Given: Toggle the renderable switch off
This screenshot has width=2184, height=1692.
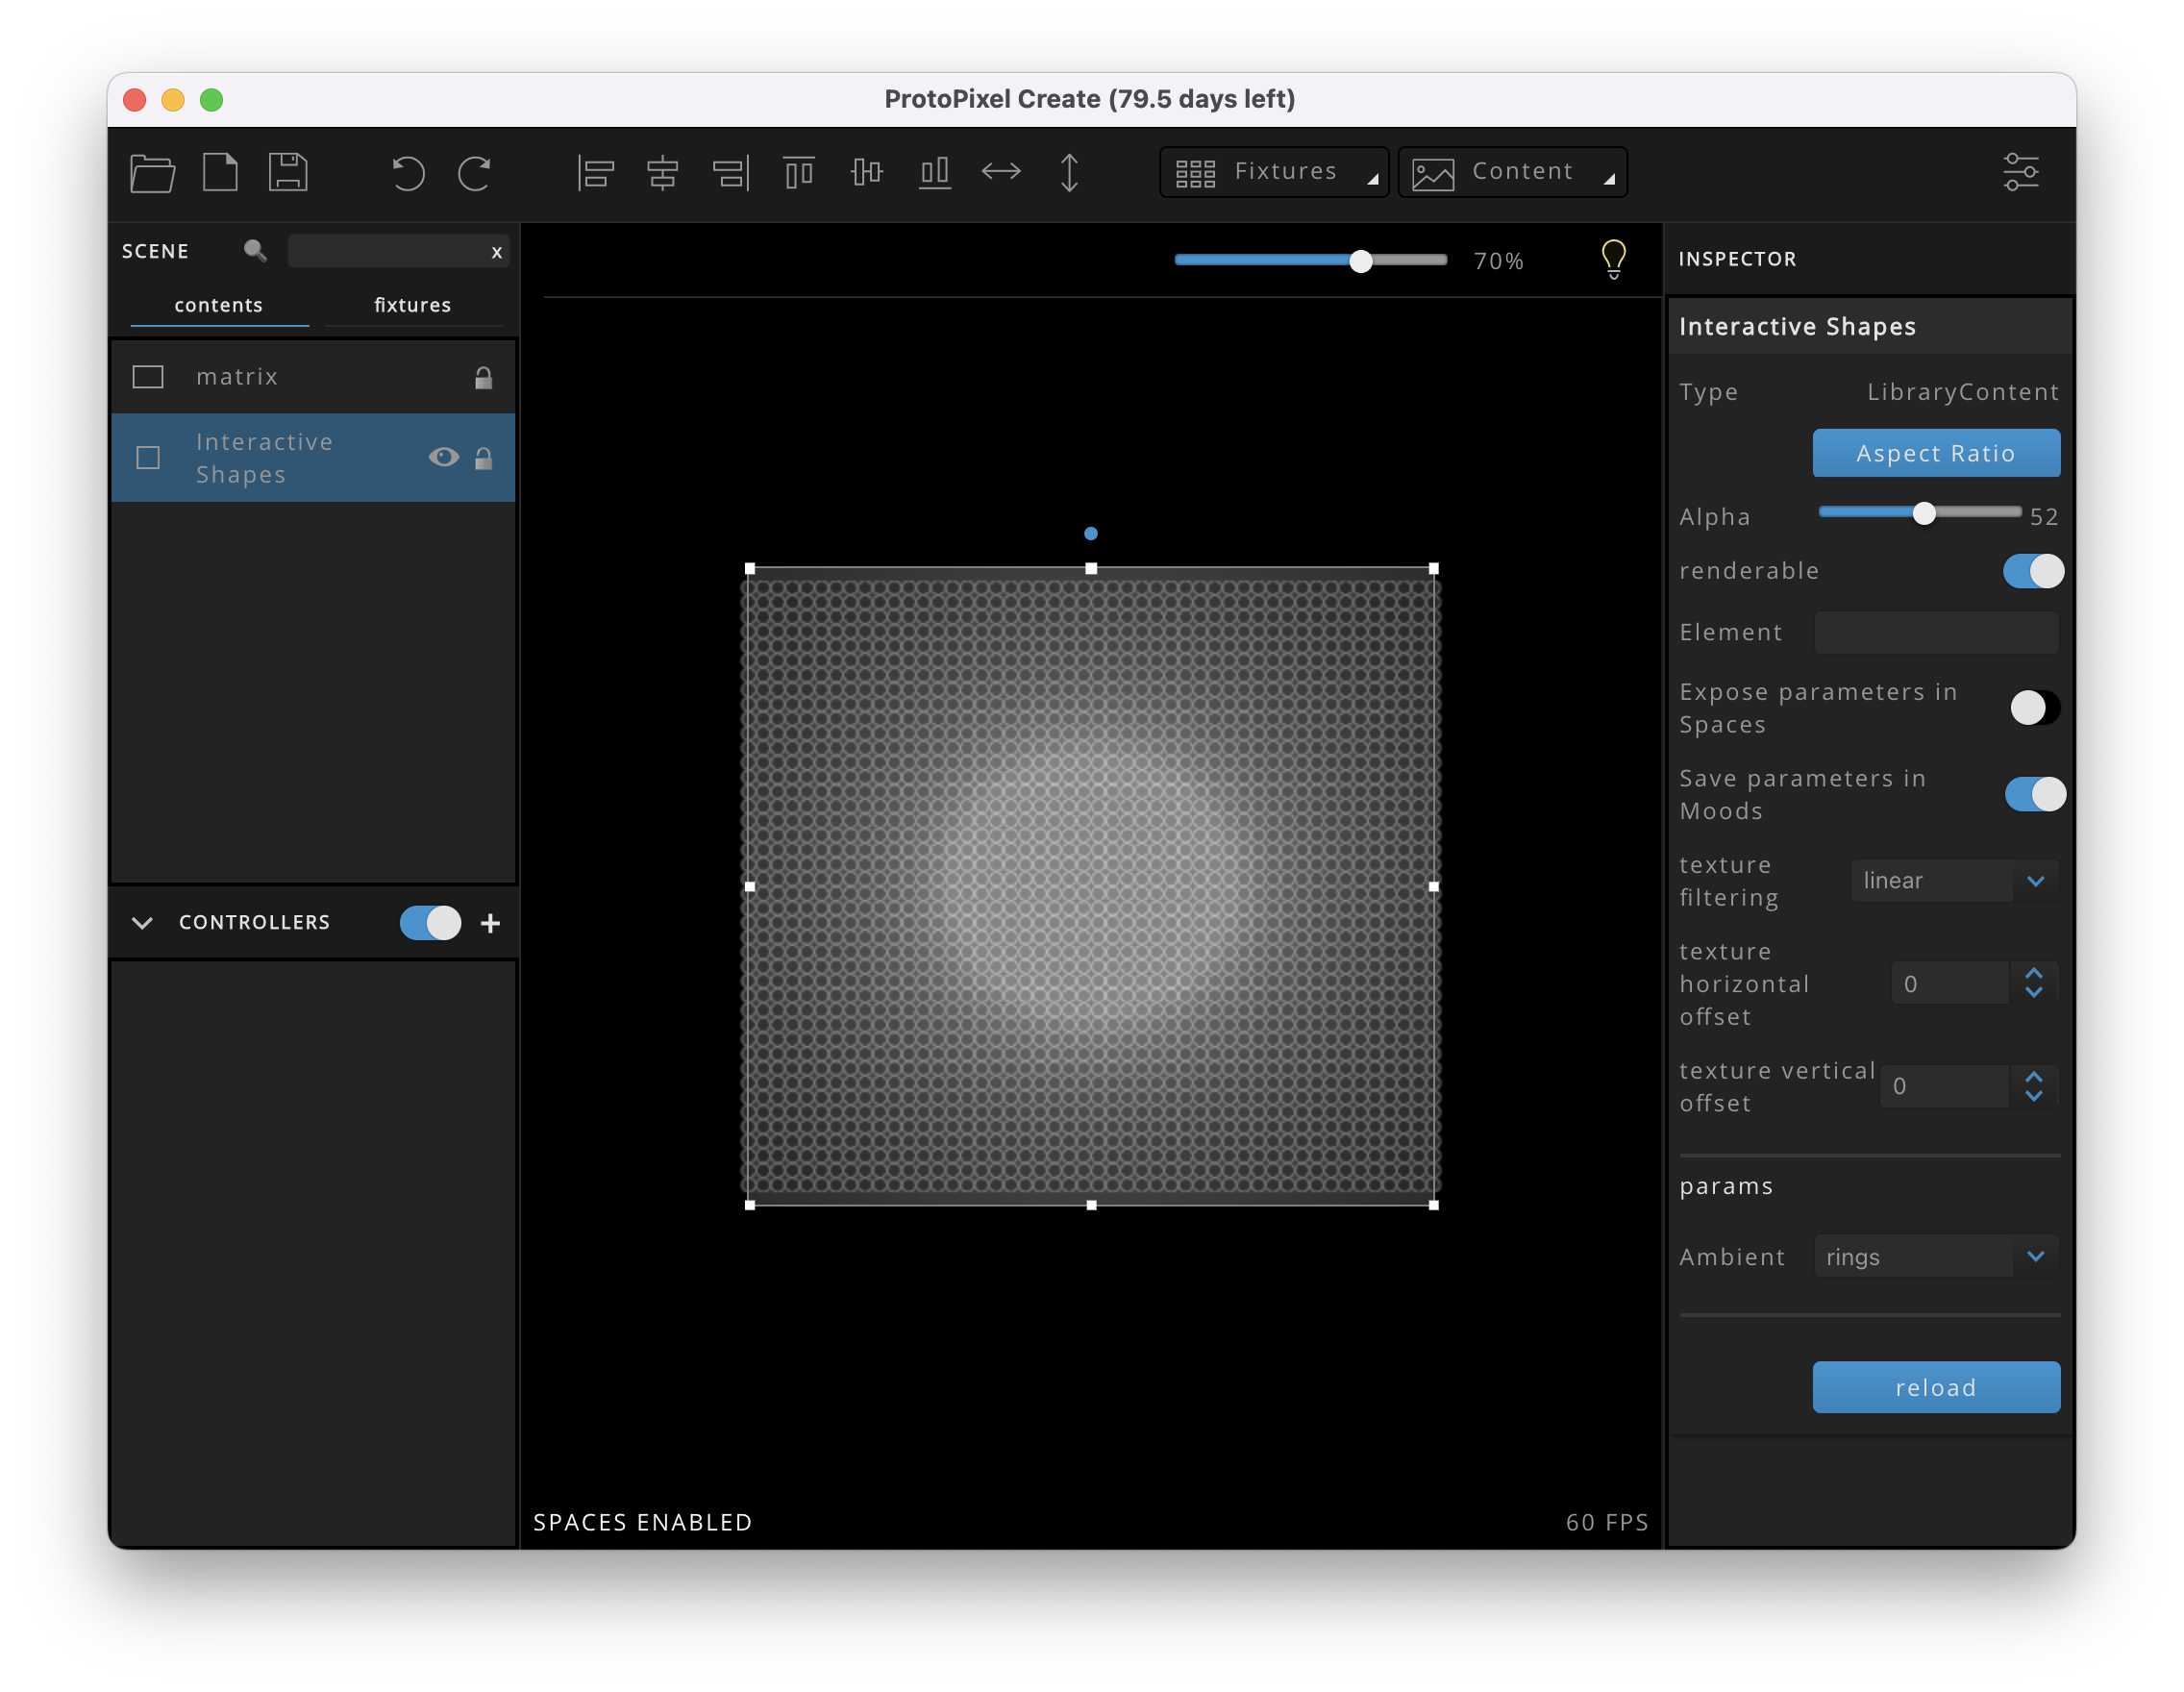Looking at the screenshot, I should point(2033,571).
